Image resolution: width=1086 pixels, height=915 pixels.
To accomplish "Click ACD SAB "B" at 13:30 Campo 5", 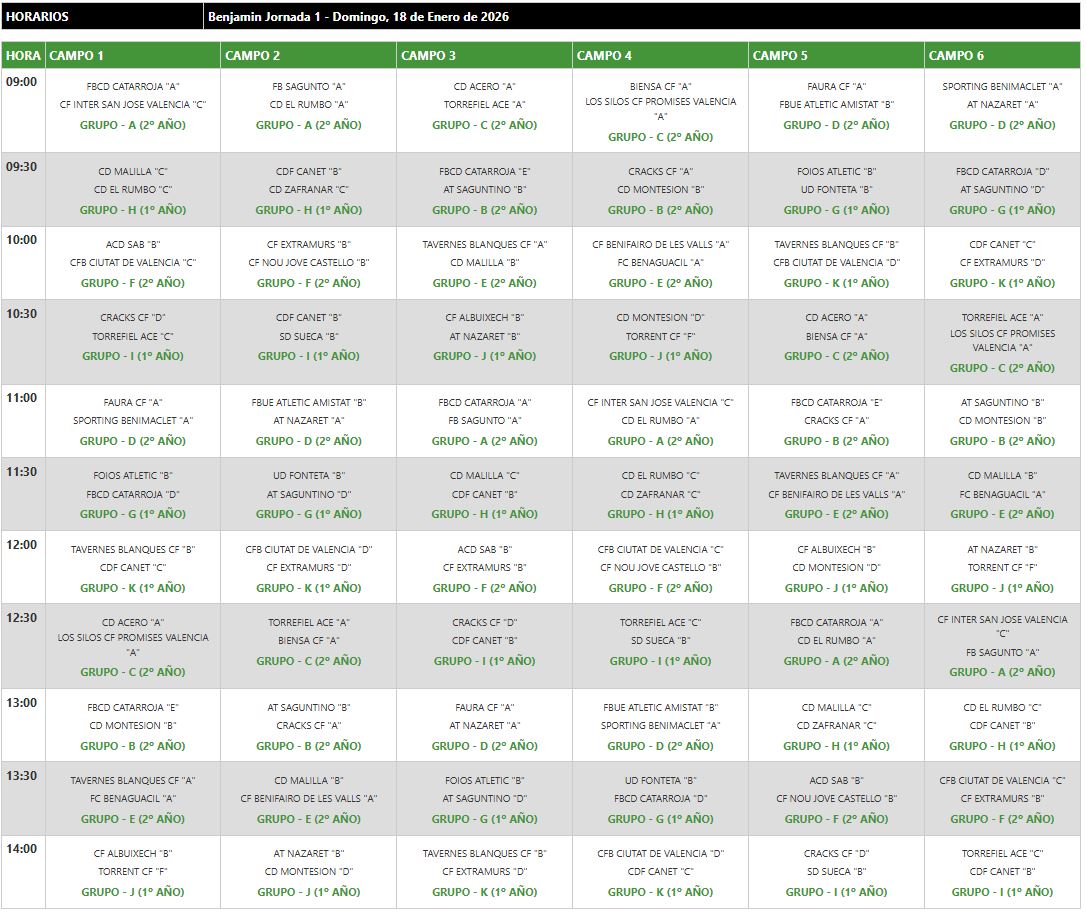I will (836, 781).
